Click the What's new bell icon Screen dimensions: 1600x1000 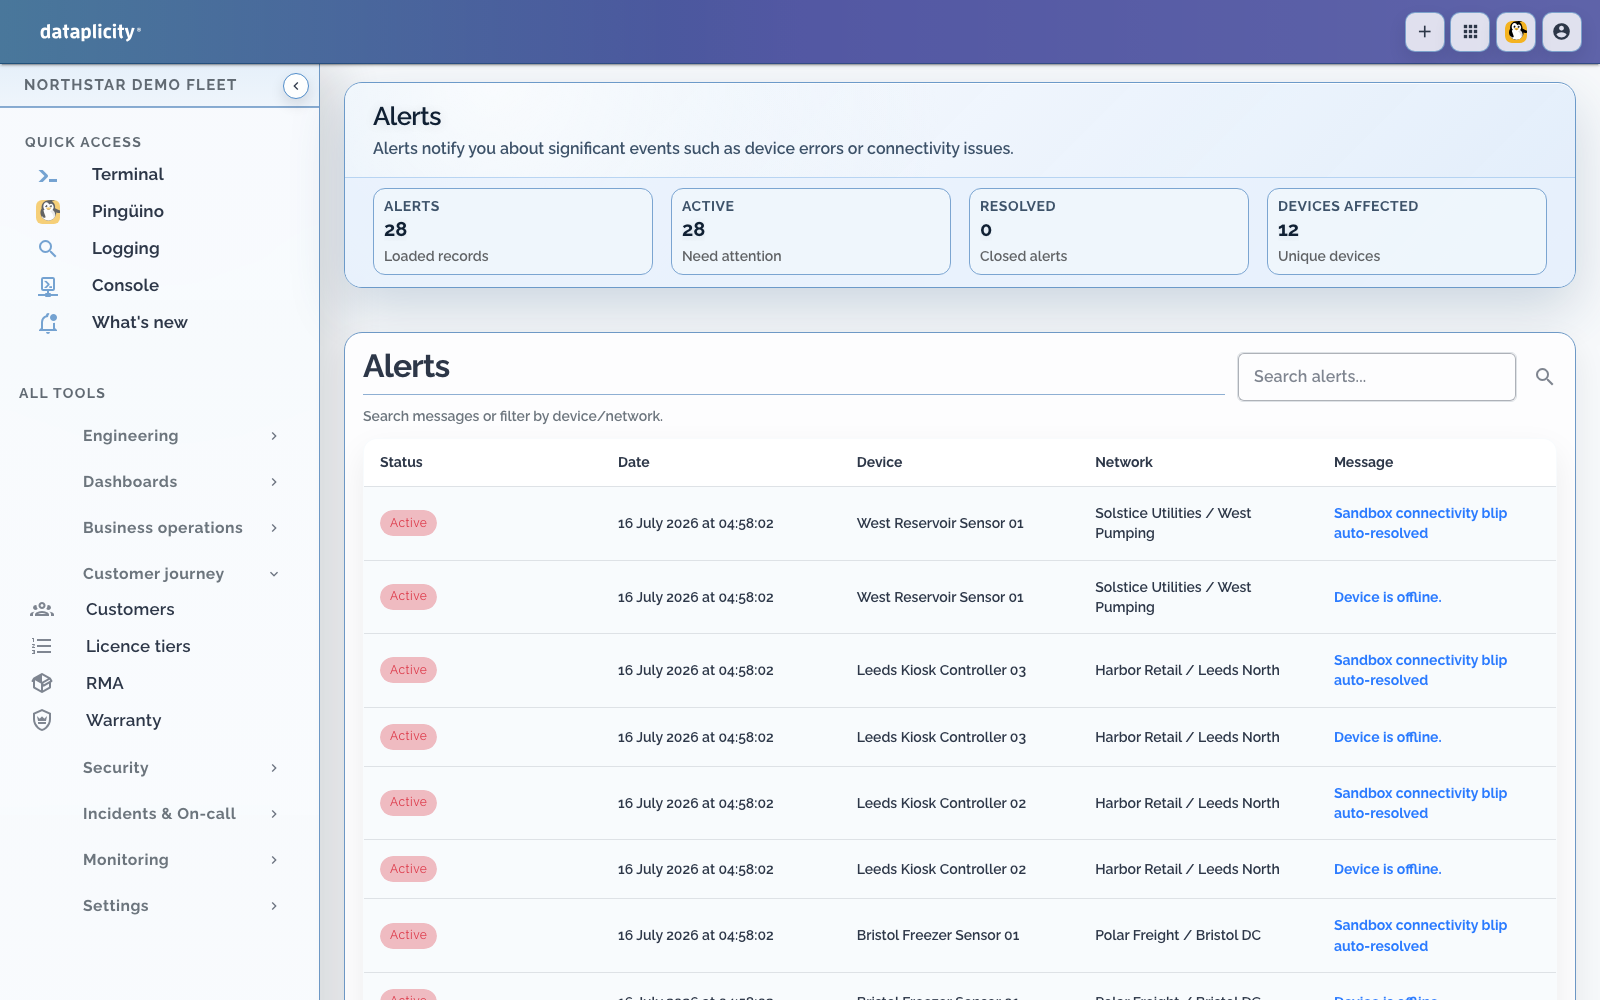tap(48, 323)
